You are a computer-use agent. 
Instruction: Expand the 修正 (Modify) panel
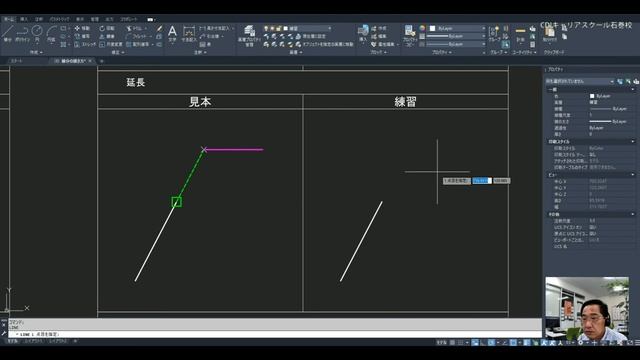pos(118,52)
